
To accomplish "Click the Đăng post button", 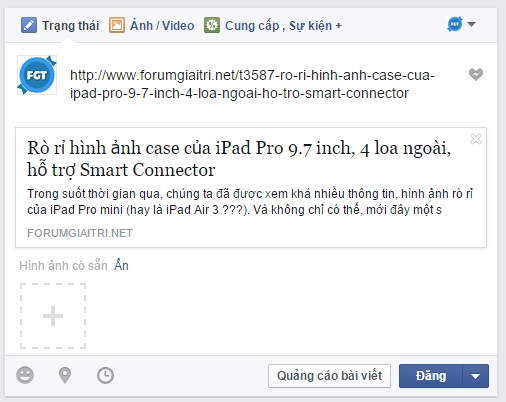I will point(431,376).
